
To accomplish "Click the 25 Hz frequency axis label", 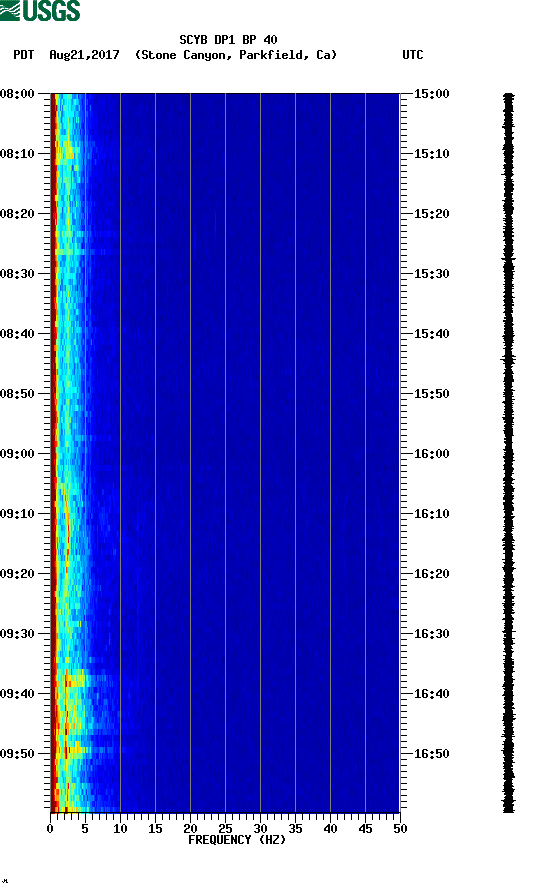I will tap(225, 829).
